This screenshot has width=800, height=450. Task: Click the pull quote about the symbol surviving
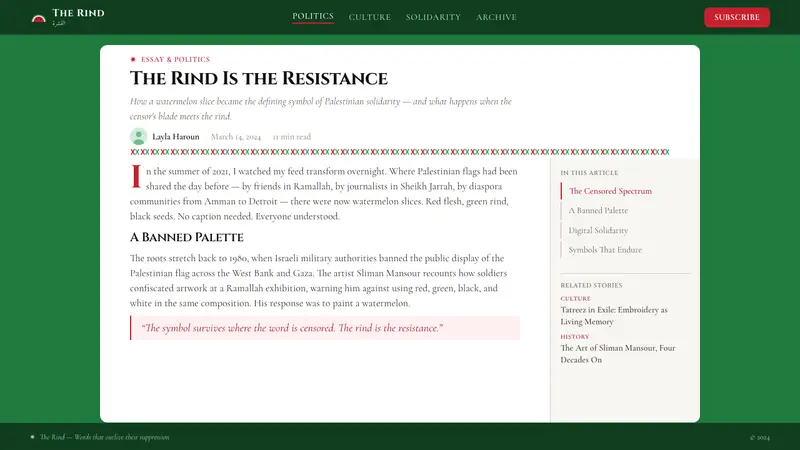click(325, 328)
